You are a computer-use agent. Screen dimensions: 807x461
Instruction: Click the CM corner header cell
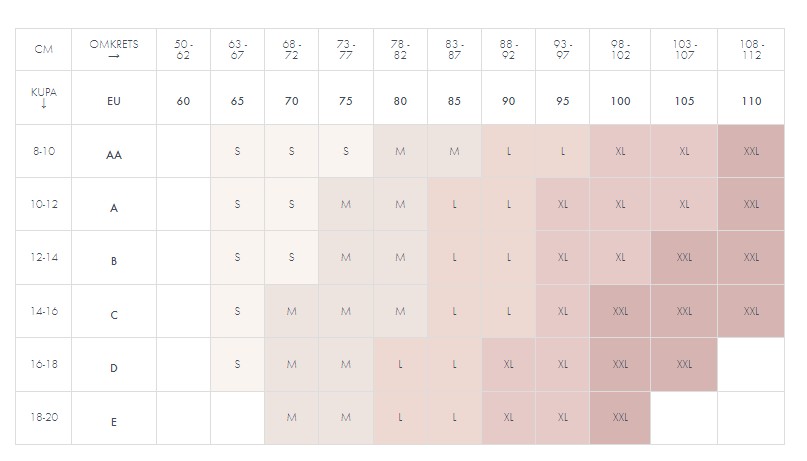(43, 49)
